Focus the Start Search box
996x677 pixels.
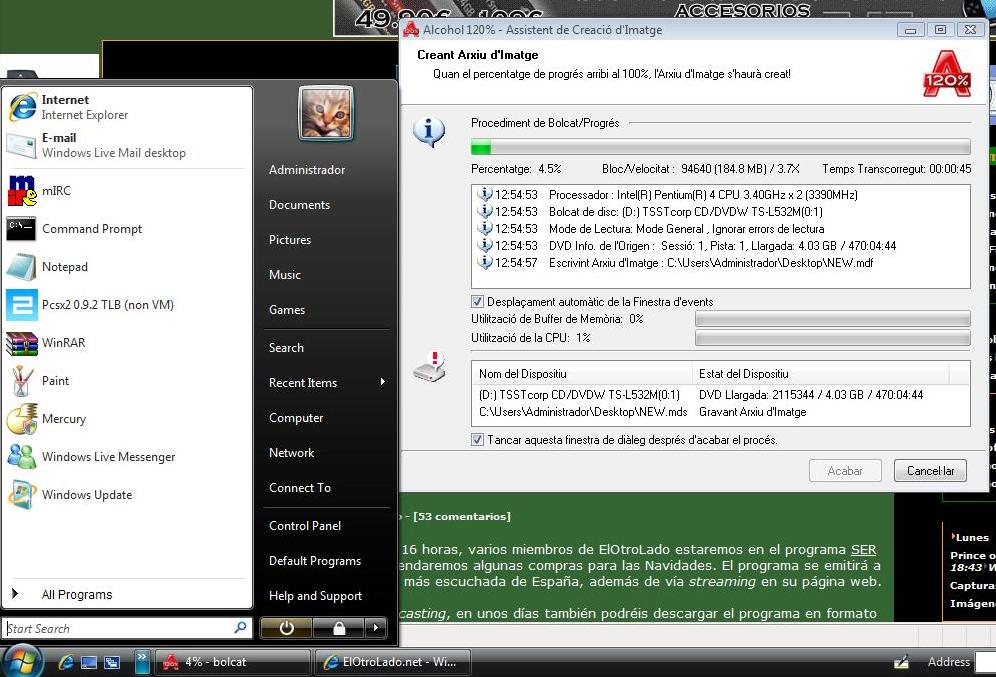tap(127, 628)
